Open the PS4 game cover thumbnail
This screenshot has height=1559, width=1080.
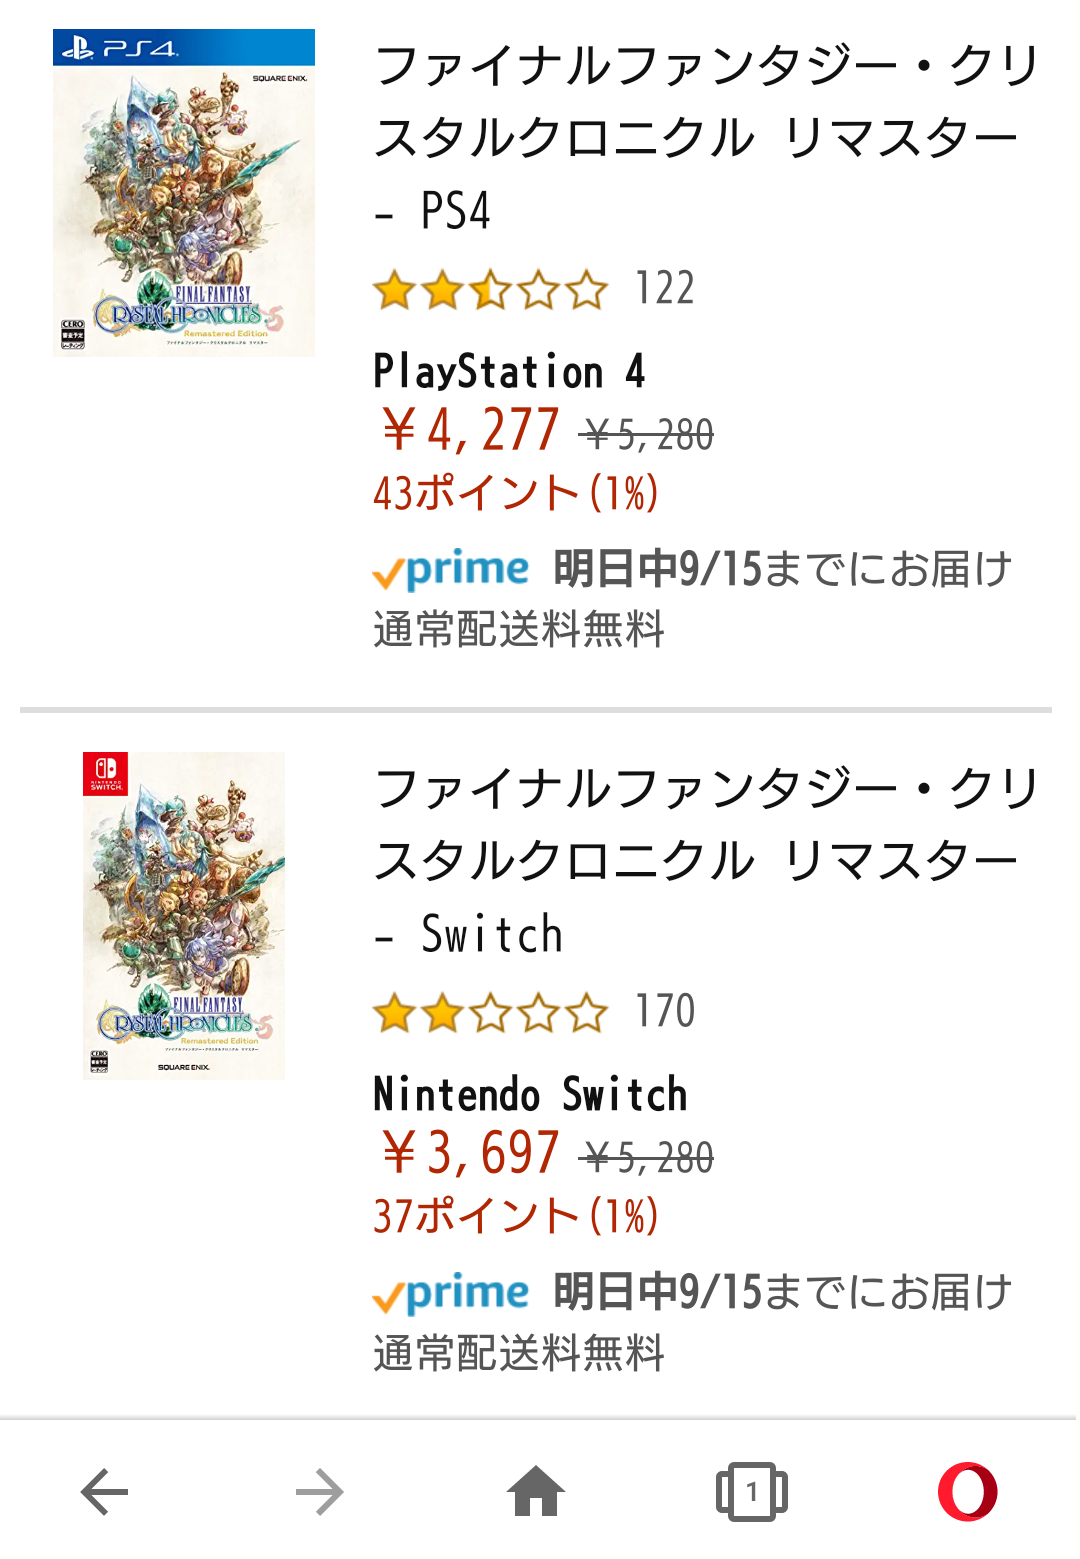click(x=184, y=193)
